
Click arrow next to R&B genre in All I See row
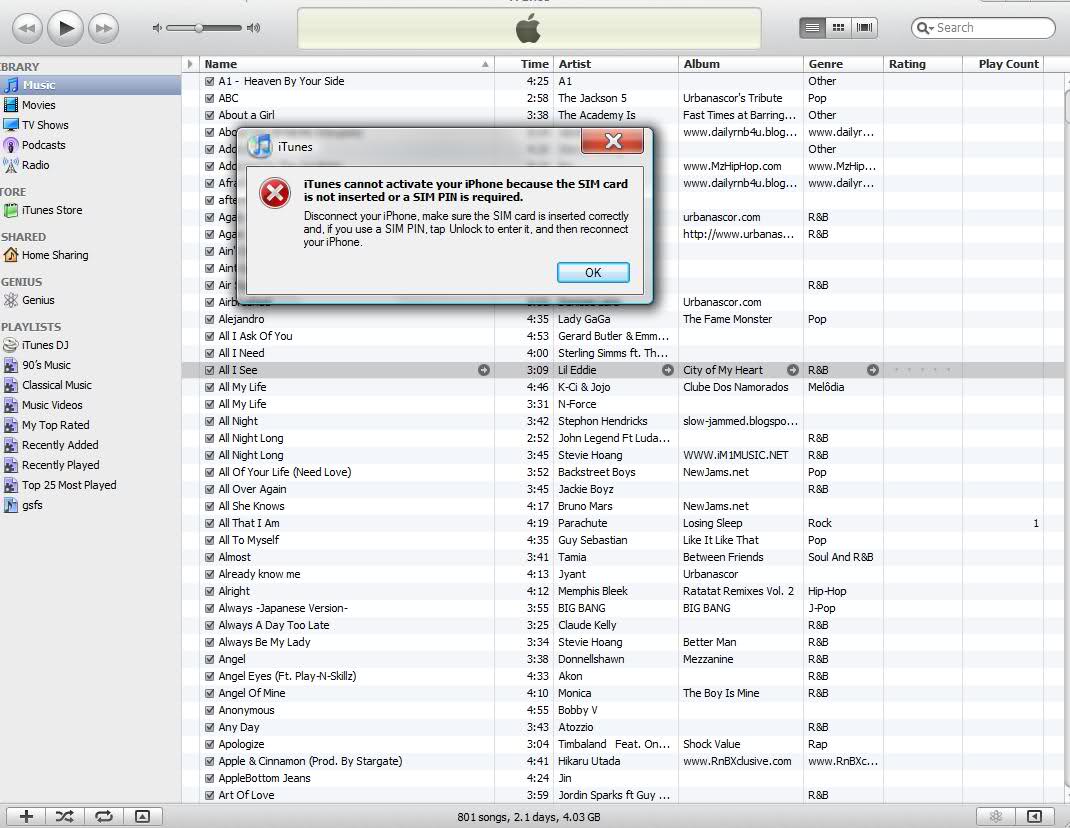tap(873, 370)
